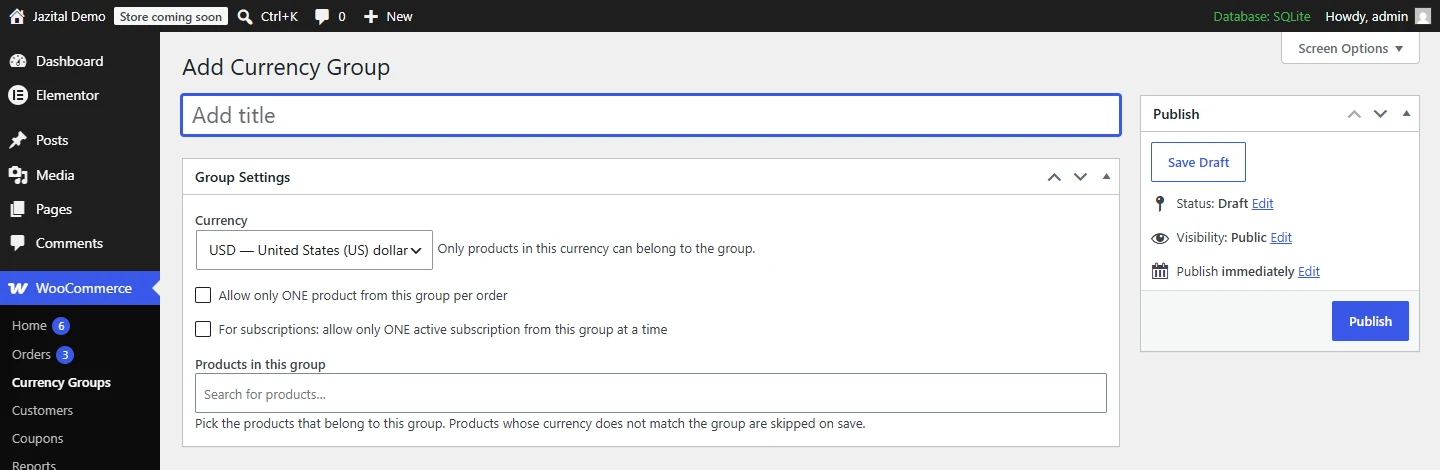1440x470 pixels.
Task: Move Group Settings panel up
Action: coord(1054,177)
